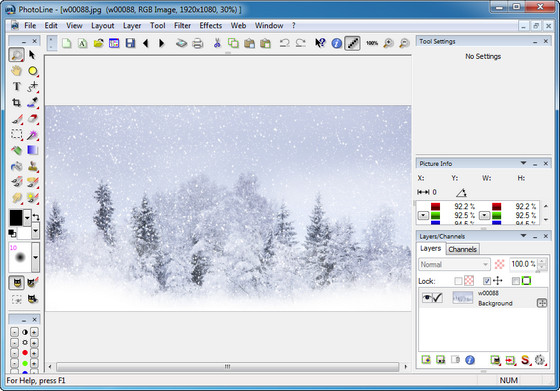Go to the previous picture arrow
Image resolution: width=560 pixels, height=391 pixels.
[145, 43]
